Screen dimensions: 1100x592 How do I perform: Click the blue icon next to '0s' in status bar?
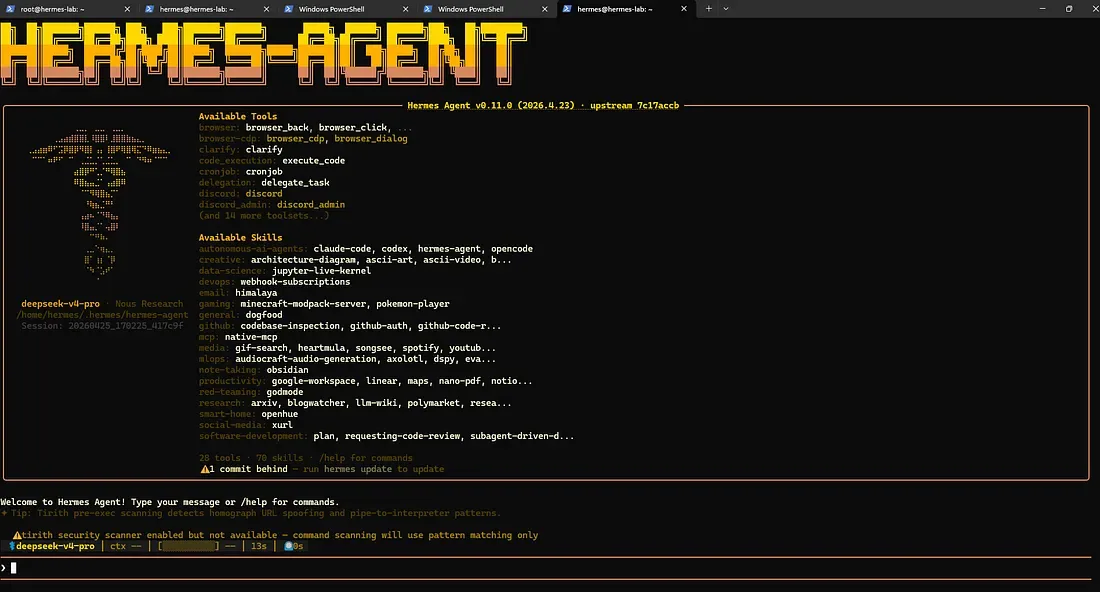[x=288, y=546]
